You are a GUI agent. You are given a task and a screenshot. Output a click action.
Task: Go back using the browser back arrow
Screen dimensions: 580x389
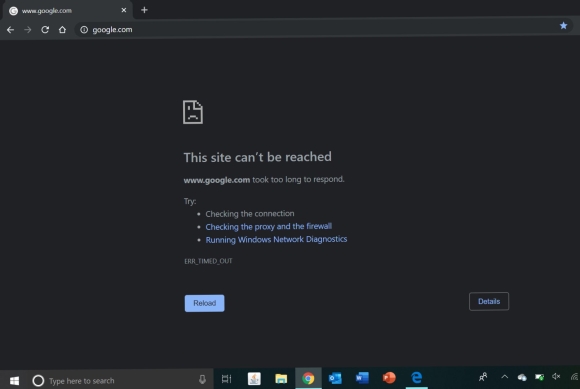[10, 30]
